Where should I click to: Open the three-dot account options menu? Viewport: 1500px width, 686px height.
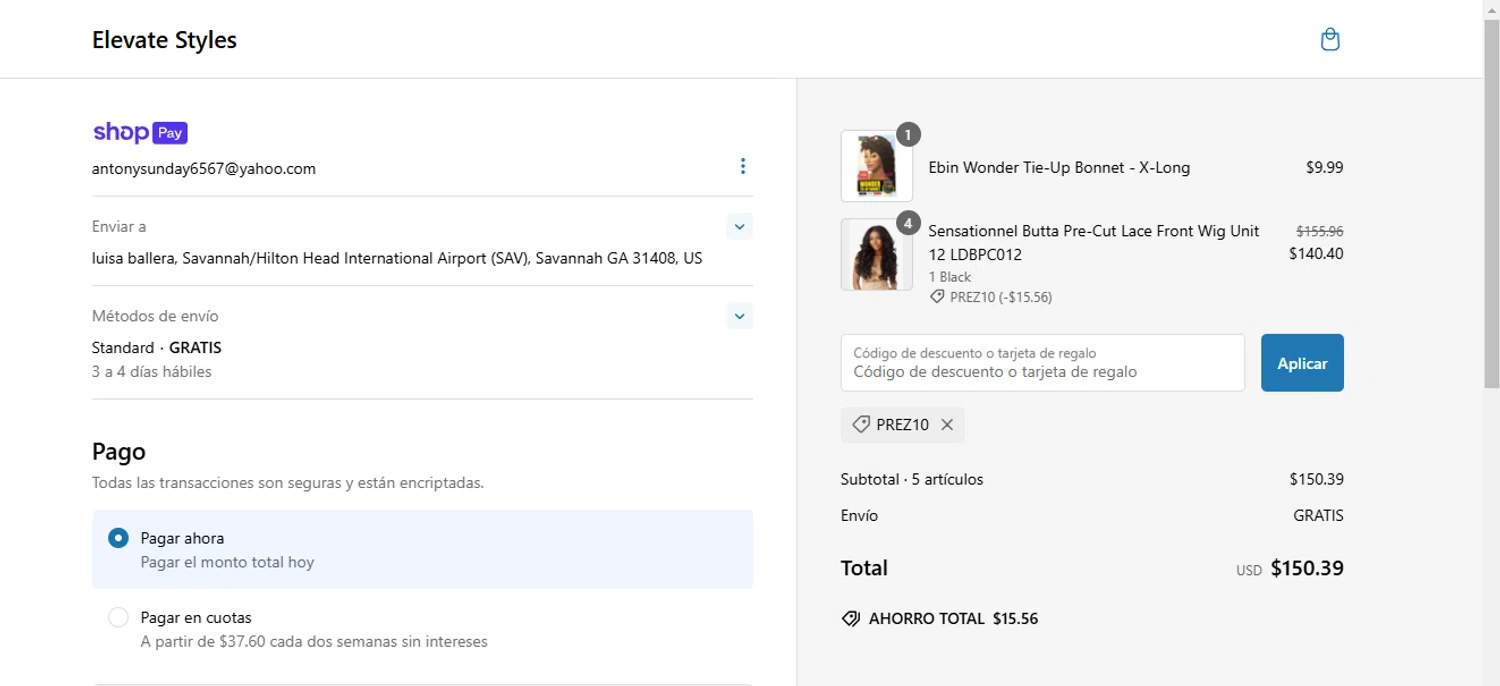point(742,166)
